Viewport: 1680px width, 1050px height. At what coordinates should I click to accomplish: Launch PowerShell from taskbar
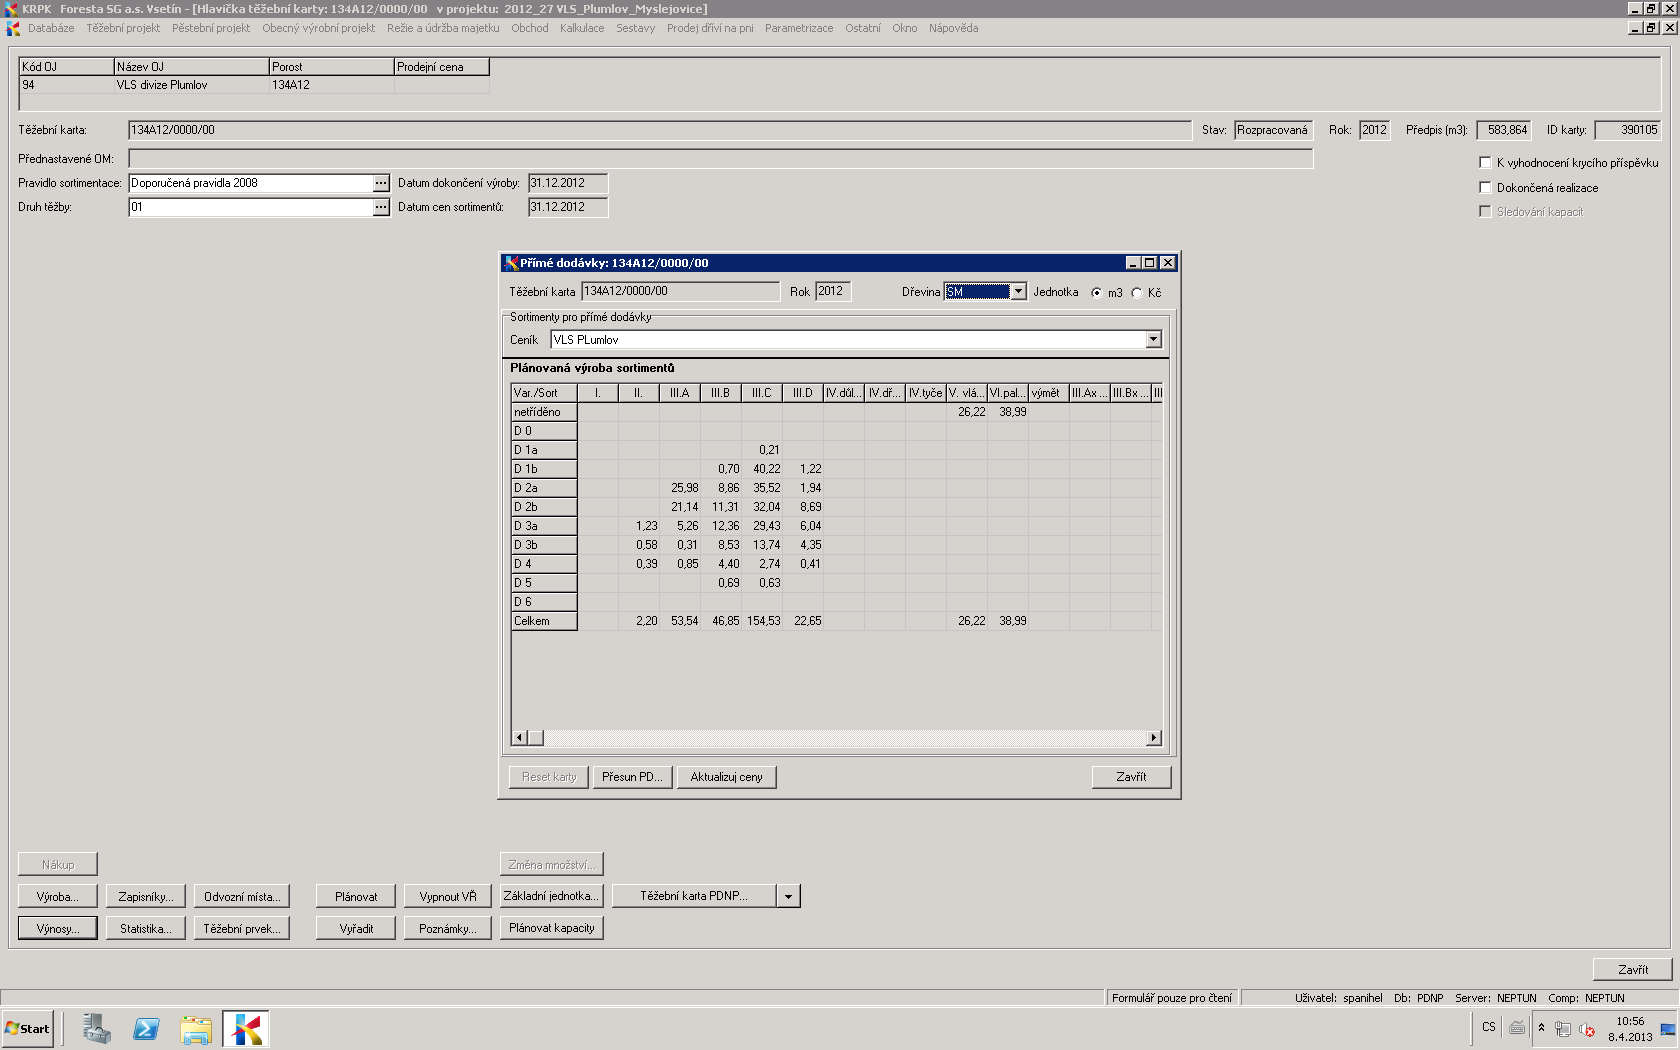pyautogui.click(x=146, y=1028)
